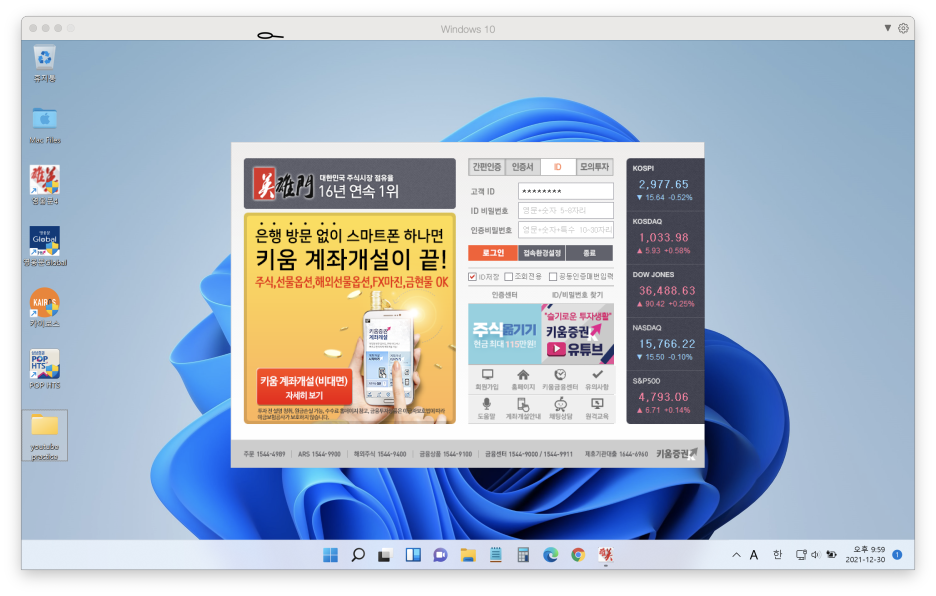Focus the 인증비밀번호 input field

tap(565, 229)
